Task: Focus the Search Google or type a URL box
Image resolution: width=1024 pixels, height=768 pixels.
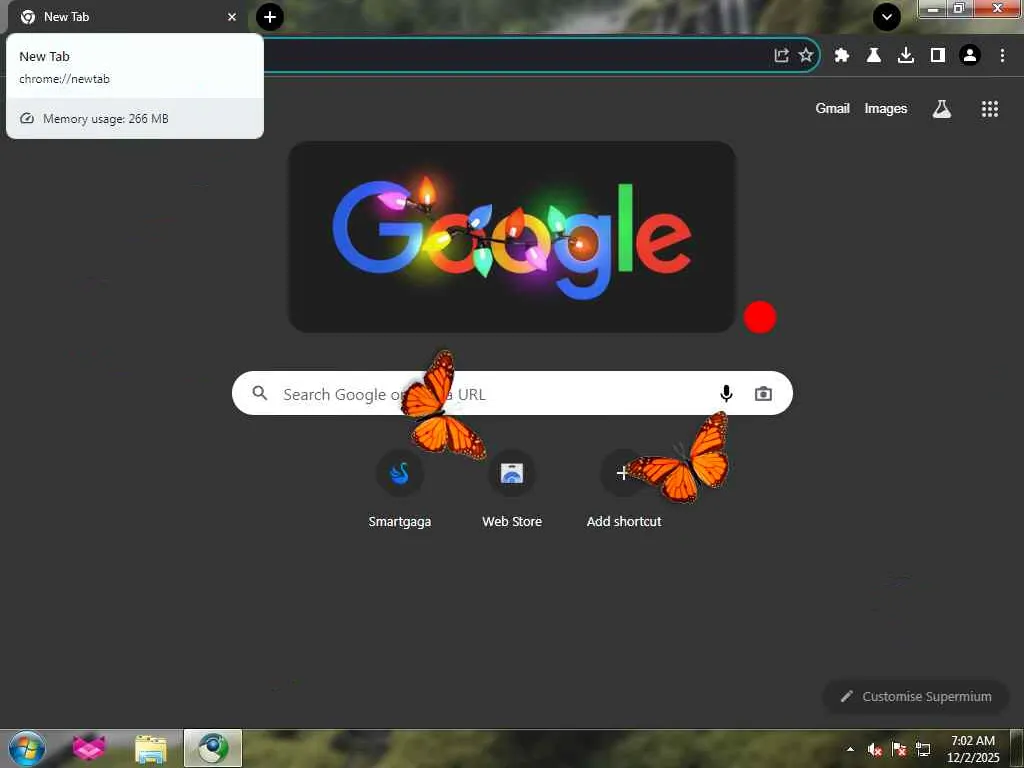Action: pyautogui.click(x=512, y=393)
